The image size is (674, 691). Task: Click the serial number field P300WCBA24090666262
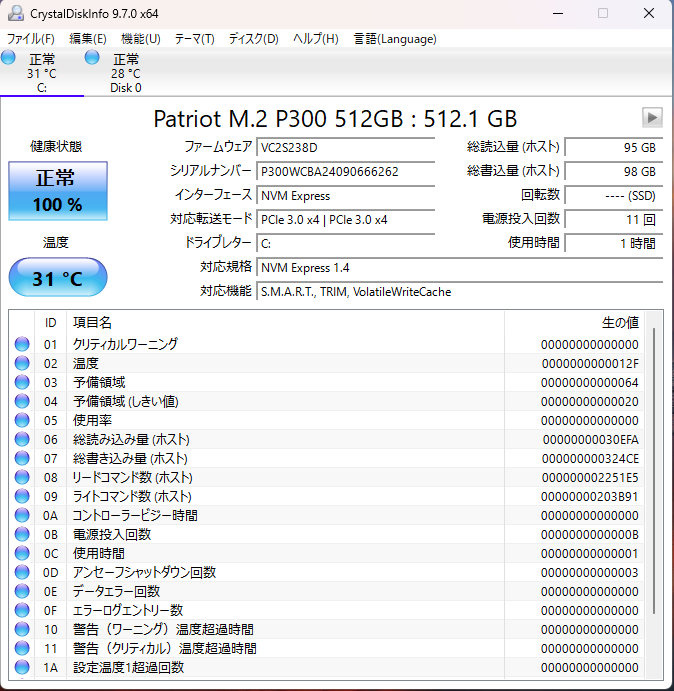(x=346, y=171)
